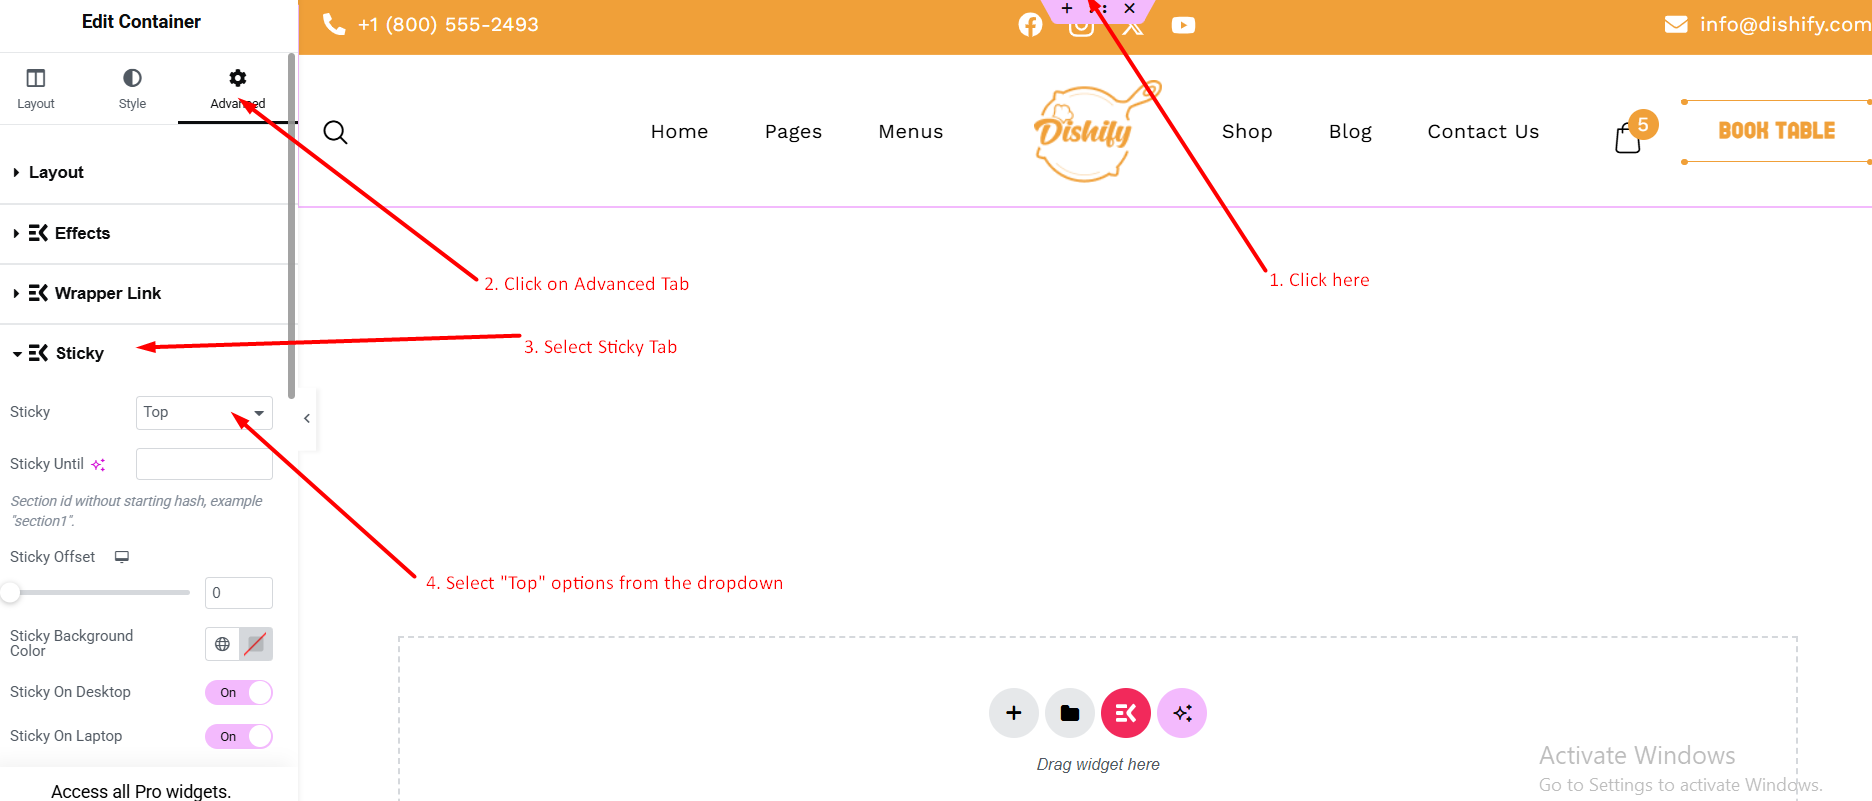Open the Menus menu item
The image size is (1872, 801).
(910, 131)
